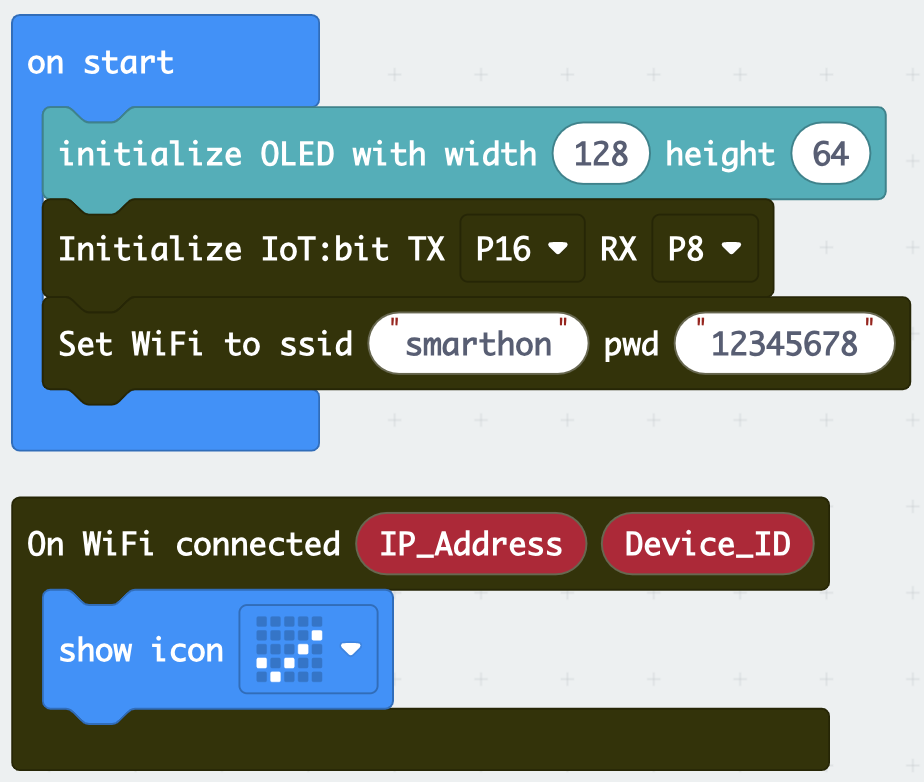Select the On WiFi connected block
Viewport: 924px width, 782px height.
[x=184, y=543]
